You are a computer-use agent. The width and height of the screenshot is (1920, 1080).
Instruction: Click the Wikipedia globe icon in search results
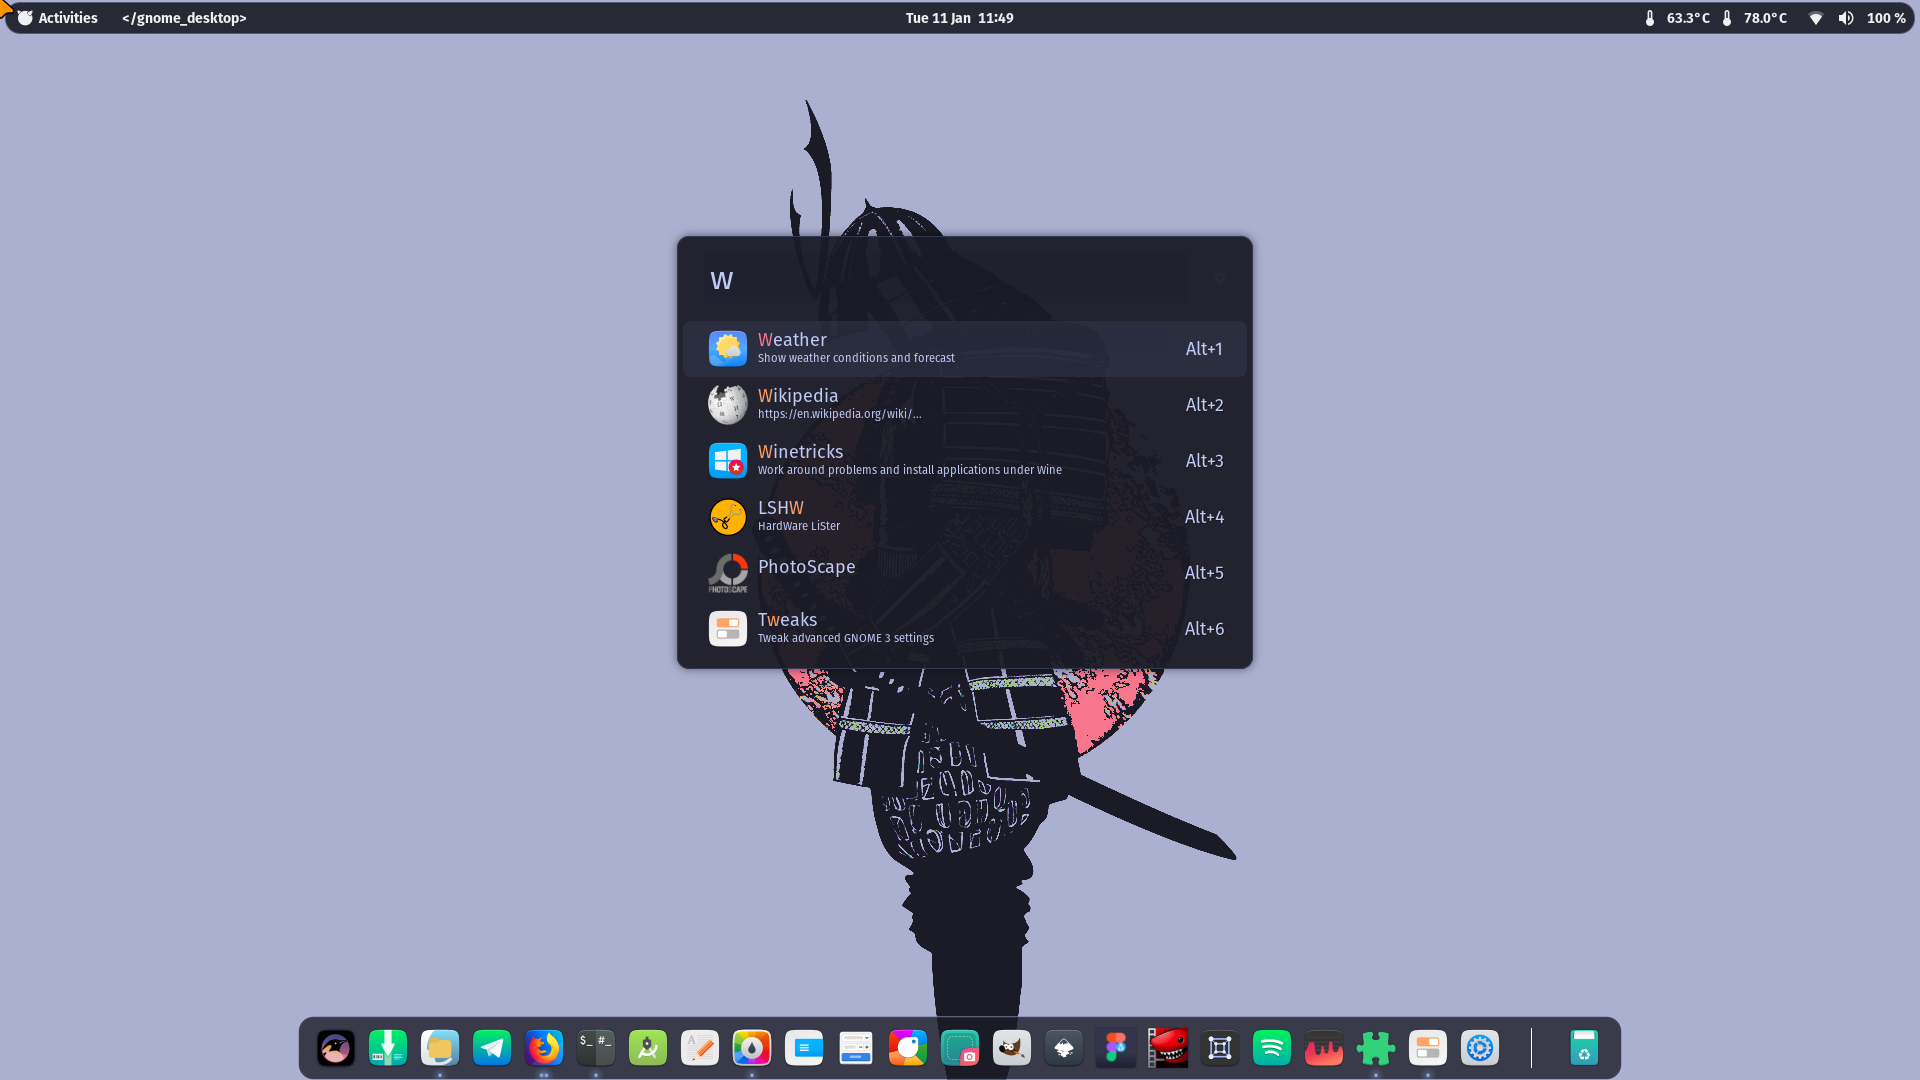click(x=728, y=404)
